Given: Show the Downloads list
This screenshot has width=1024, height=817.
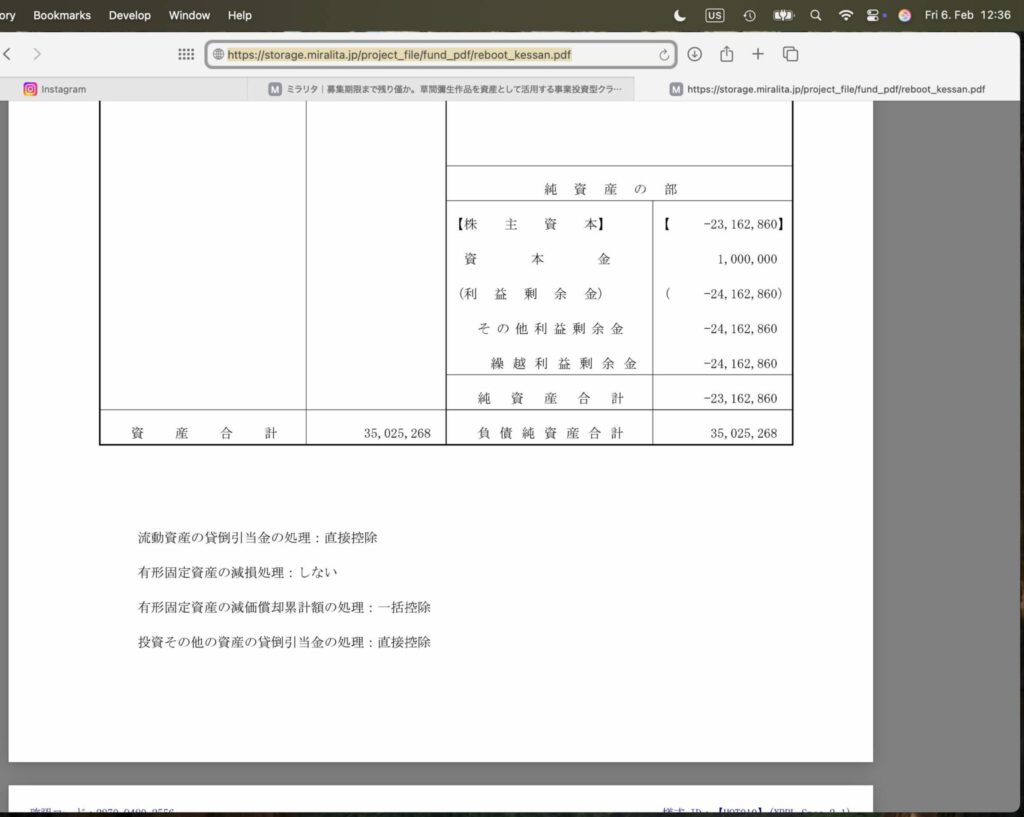Looking at the screenshot, I should (694, 54).
